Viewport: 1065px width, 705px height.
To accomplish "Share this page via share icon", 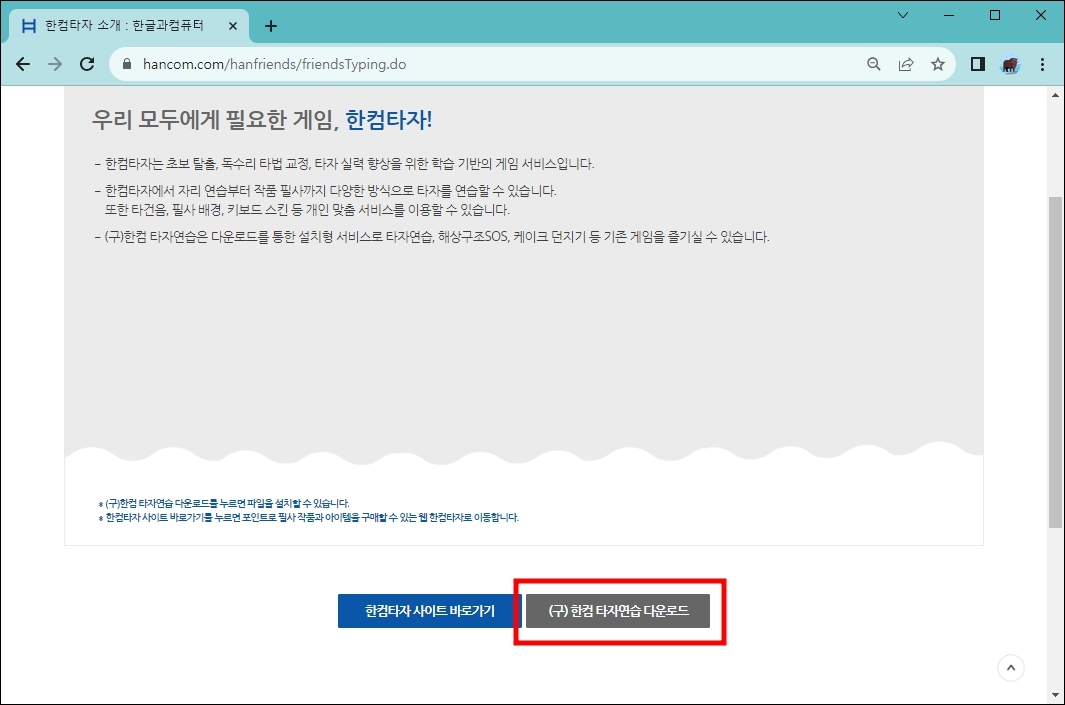I will click(905, 64).
